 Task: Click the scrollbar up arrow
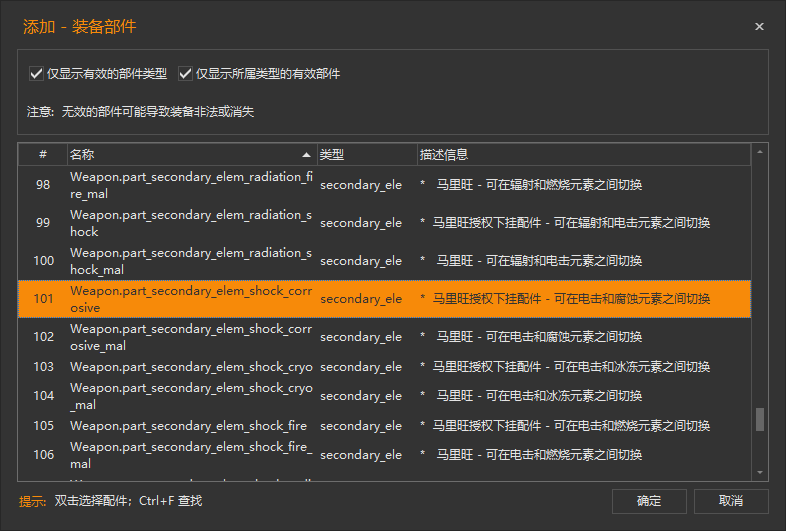(x=760, y=152)
